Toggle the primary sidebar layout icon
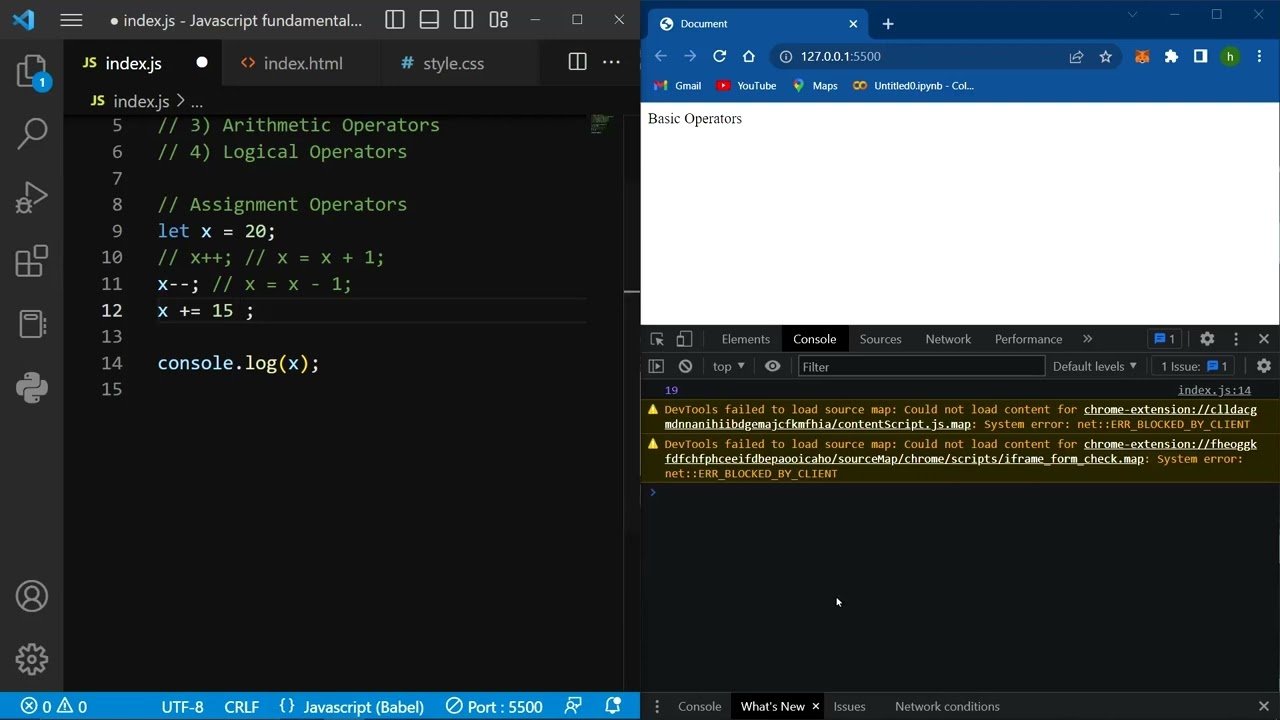 [x=395, y=20]
